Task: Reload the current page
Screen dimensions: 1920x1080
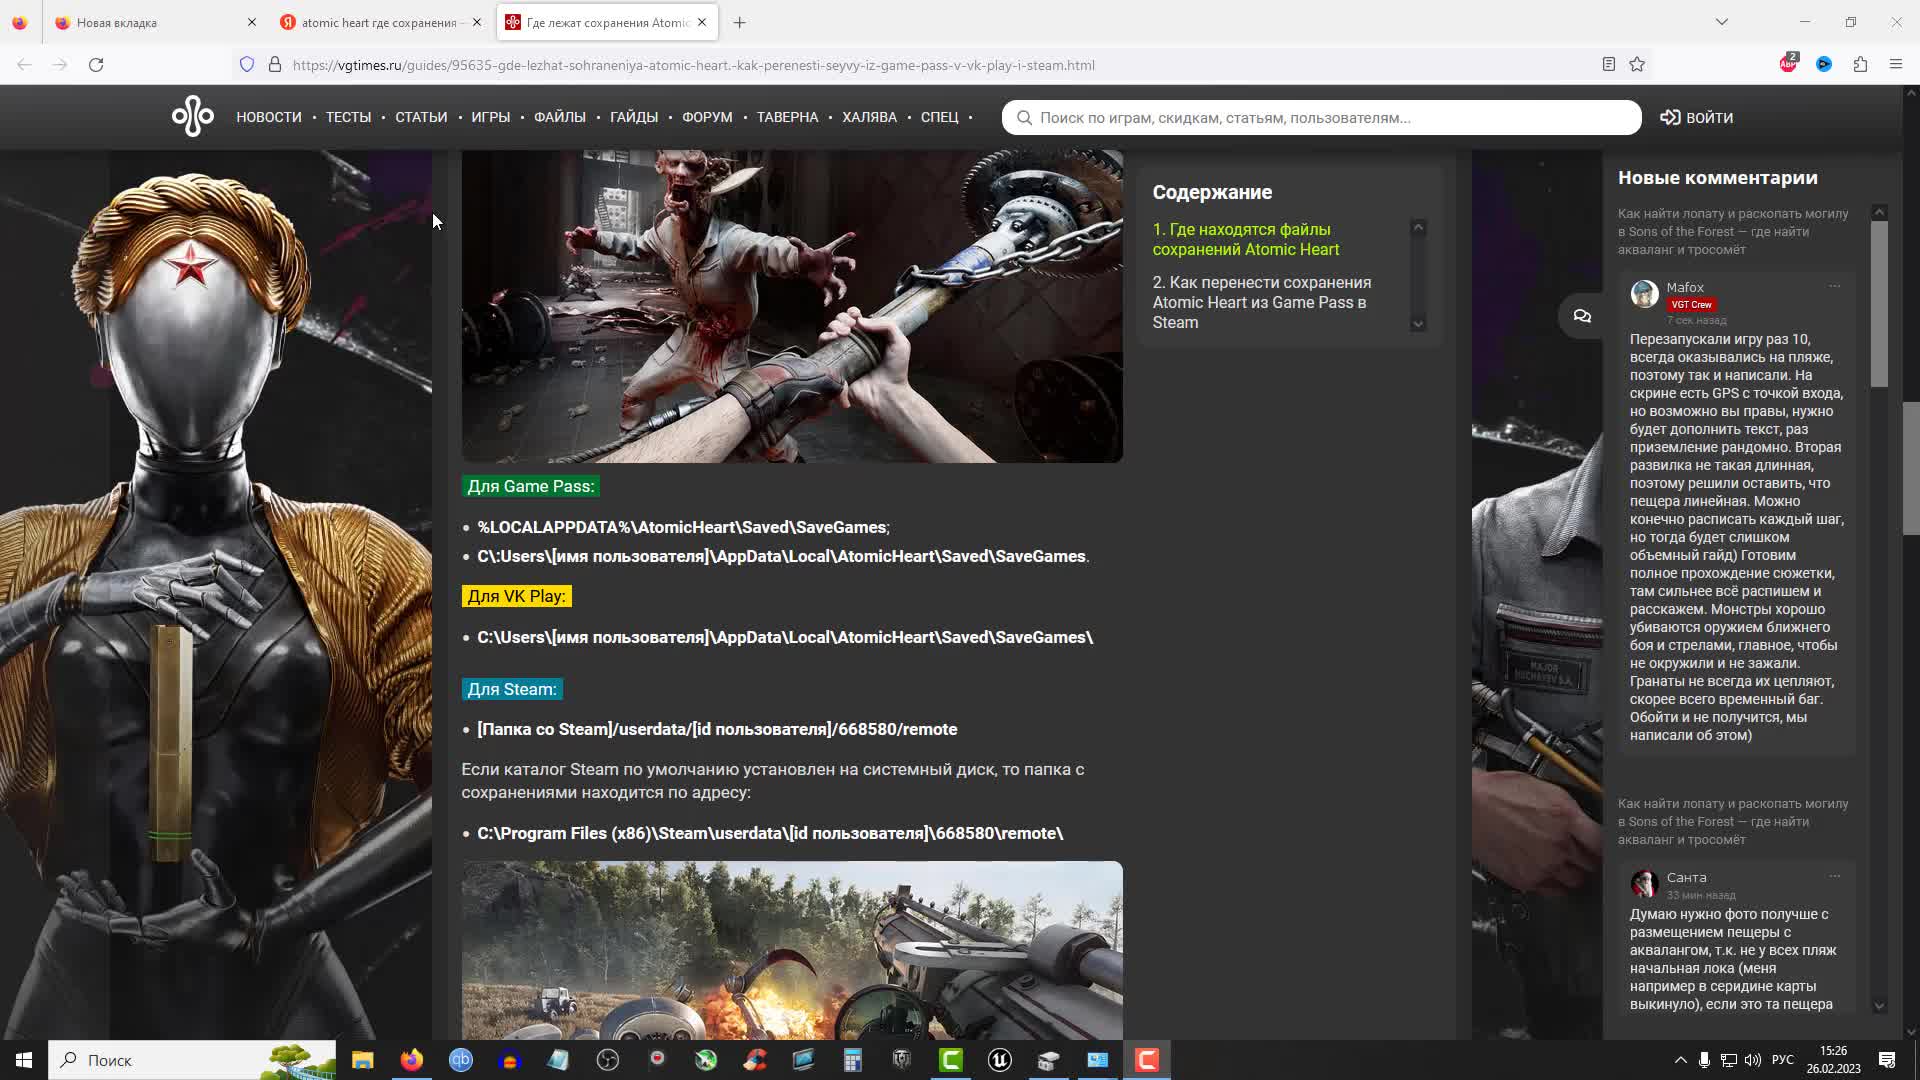Action: [96, 64]
